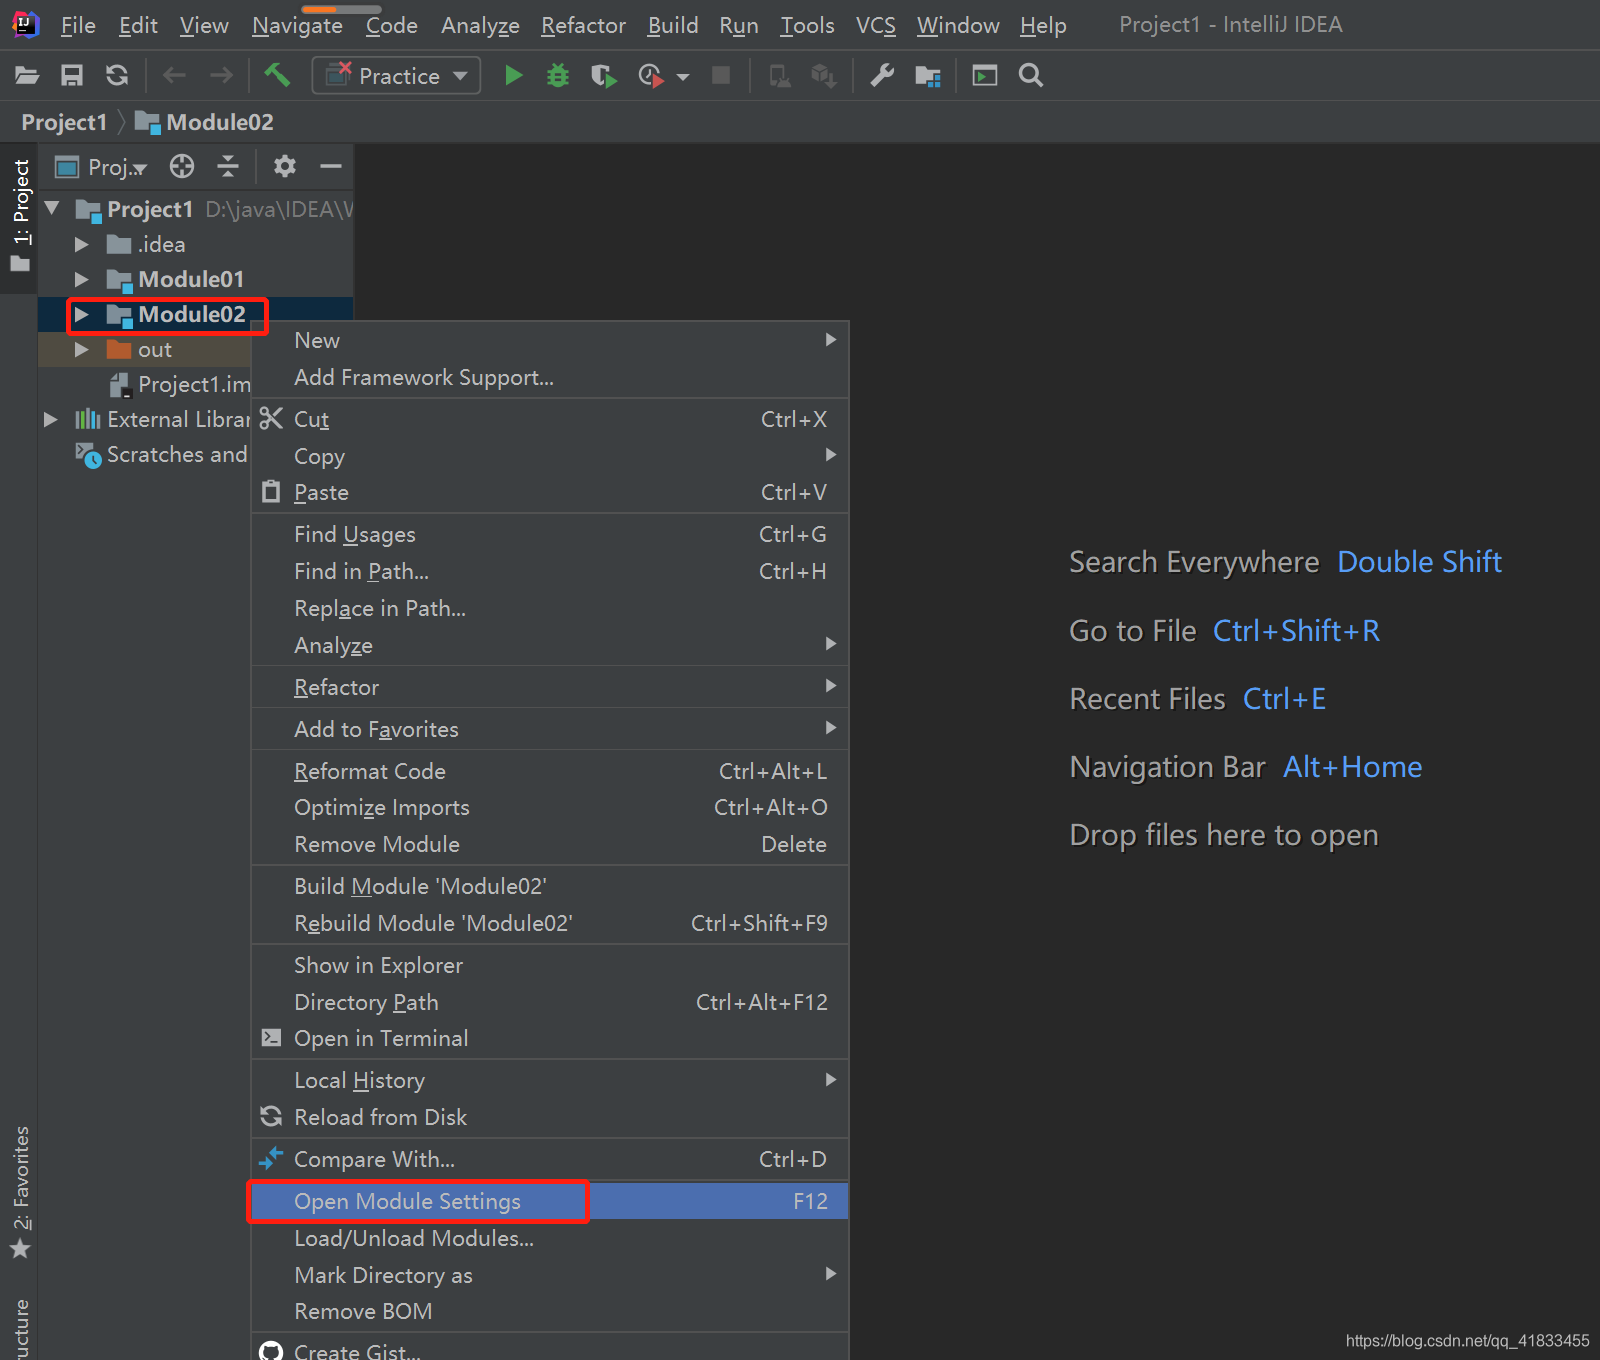Click the Save All toolbar icon

pyautogui.click(x=72, y=75)
